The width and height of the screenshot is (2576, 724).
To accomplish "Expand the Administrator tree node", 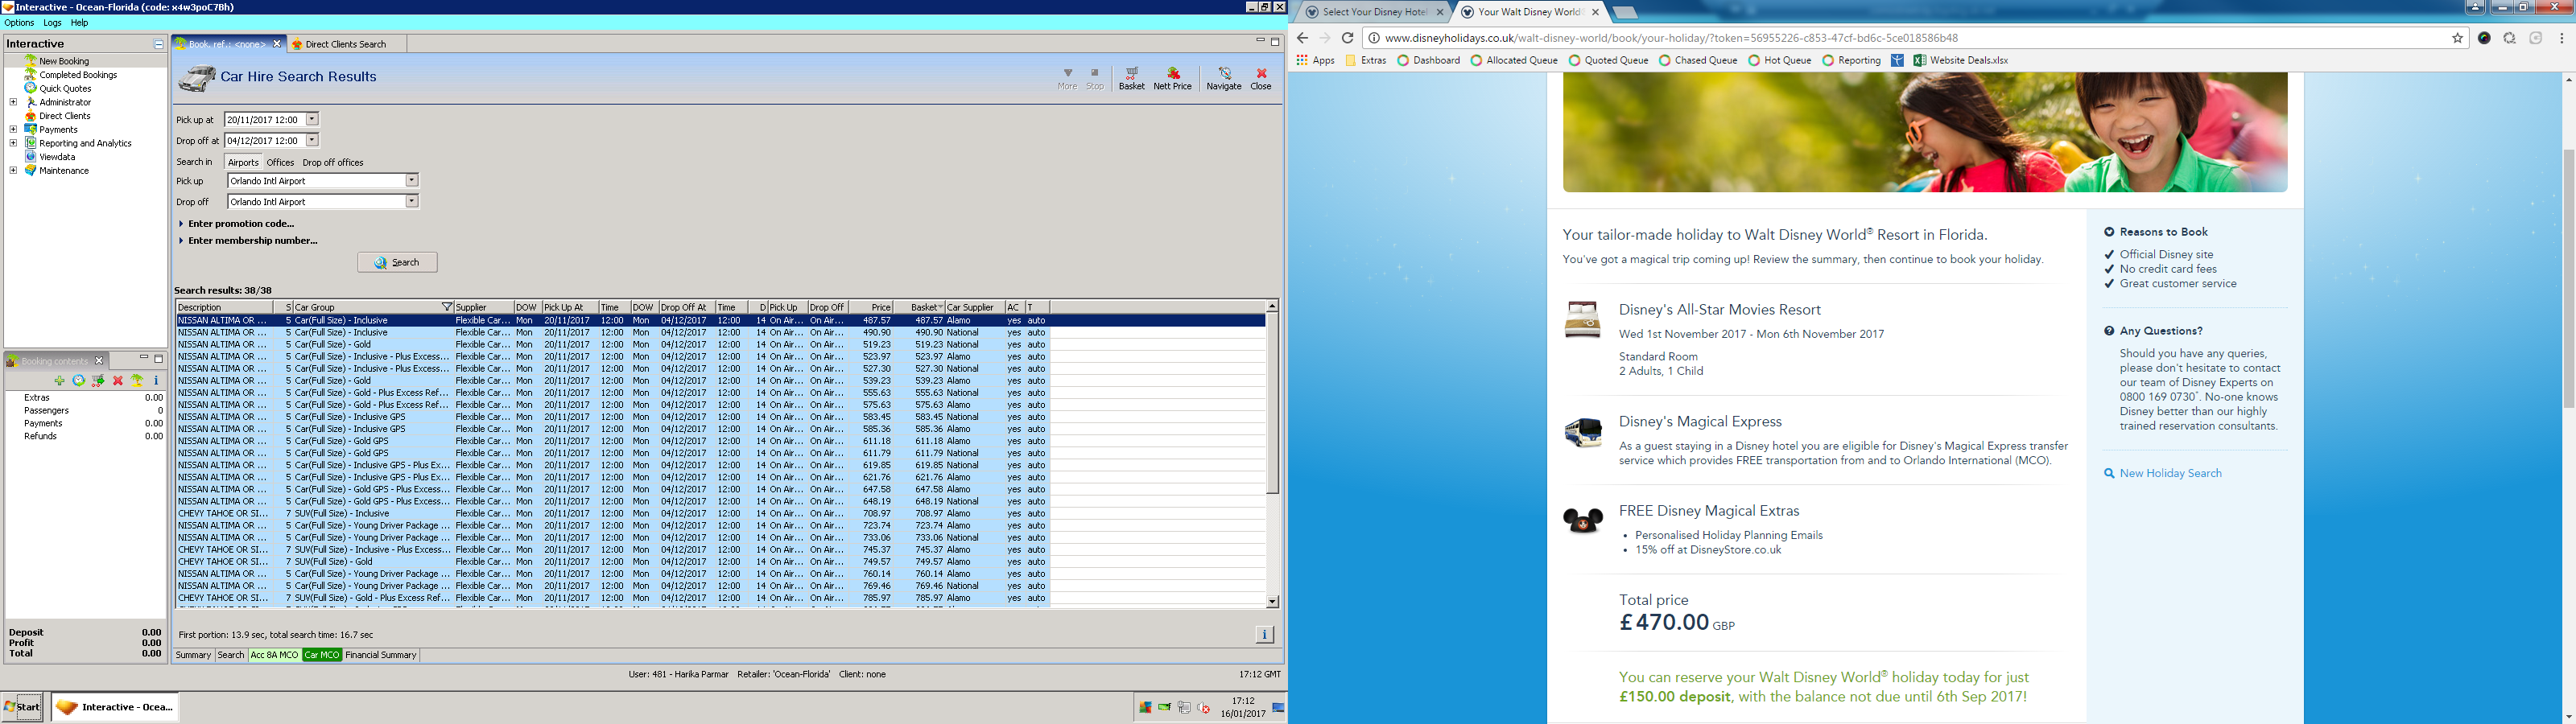I will click(x=13, y=102).
